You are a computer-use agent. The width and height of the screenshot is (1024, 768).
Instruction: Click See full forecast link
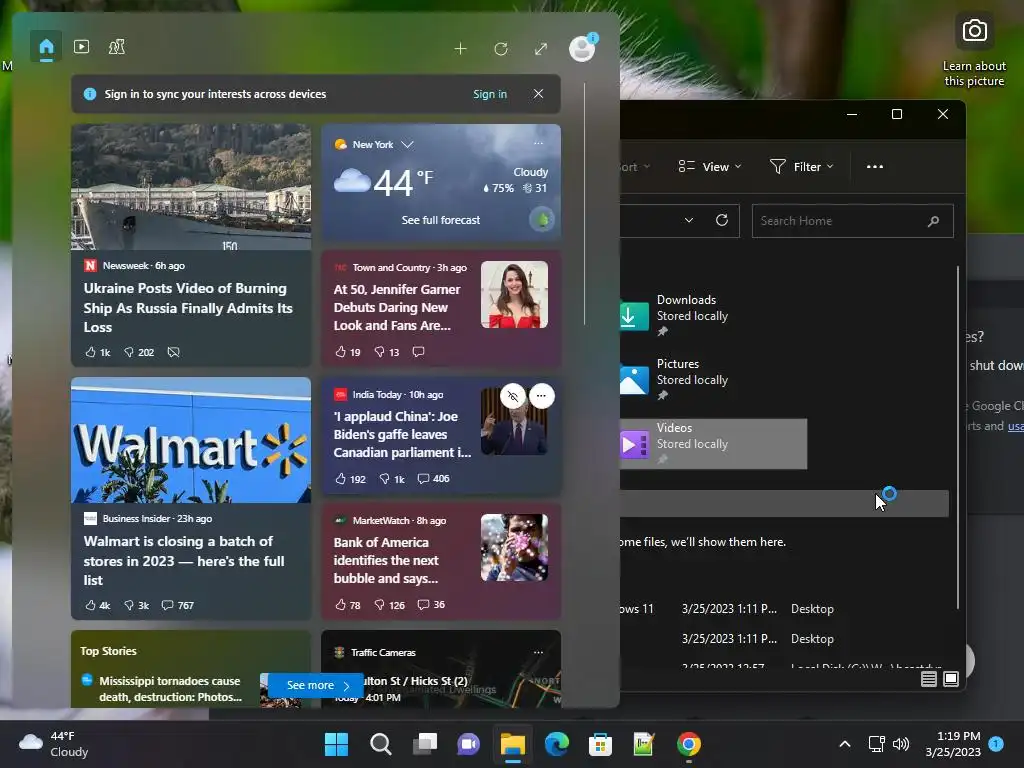pos(441,220)
